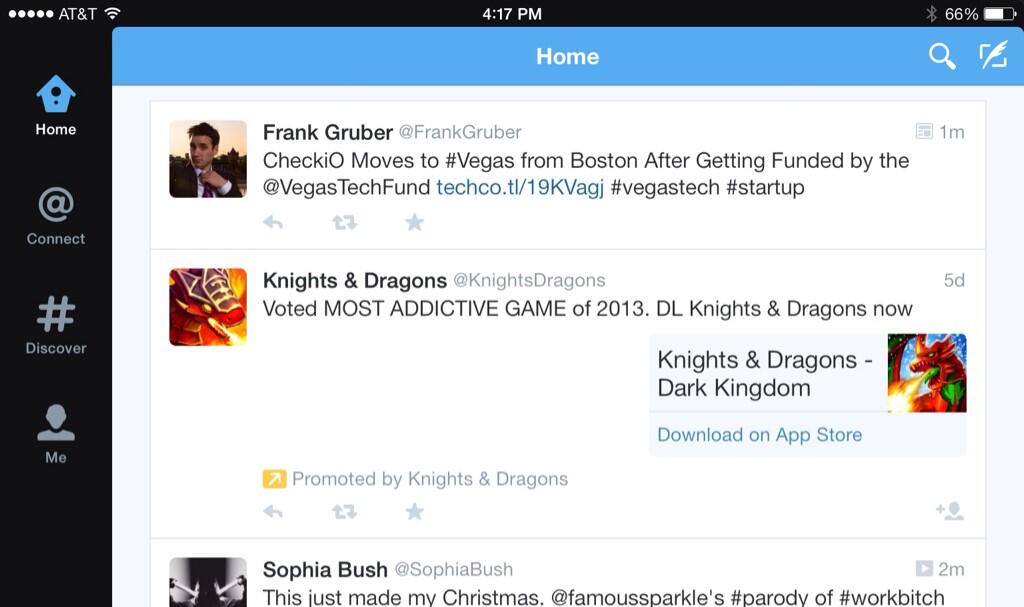Favorite Frank Gruber's tweet with star
The image size is (1024, 607).
[414, 222]
